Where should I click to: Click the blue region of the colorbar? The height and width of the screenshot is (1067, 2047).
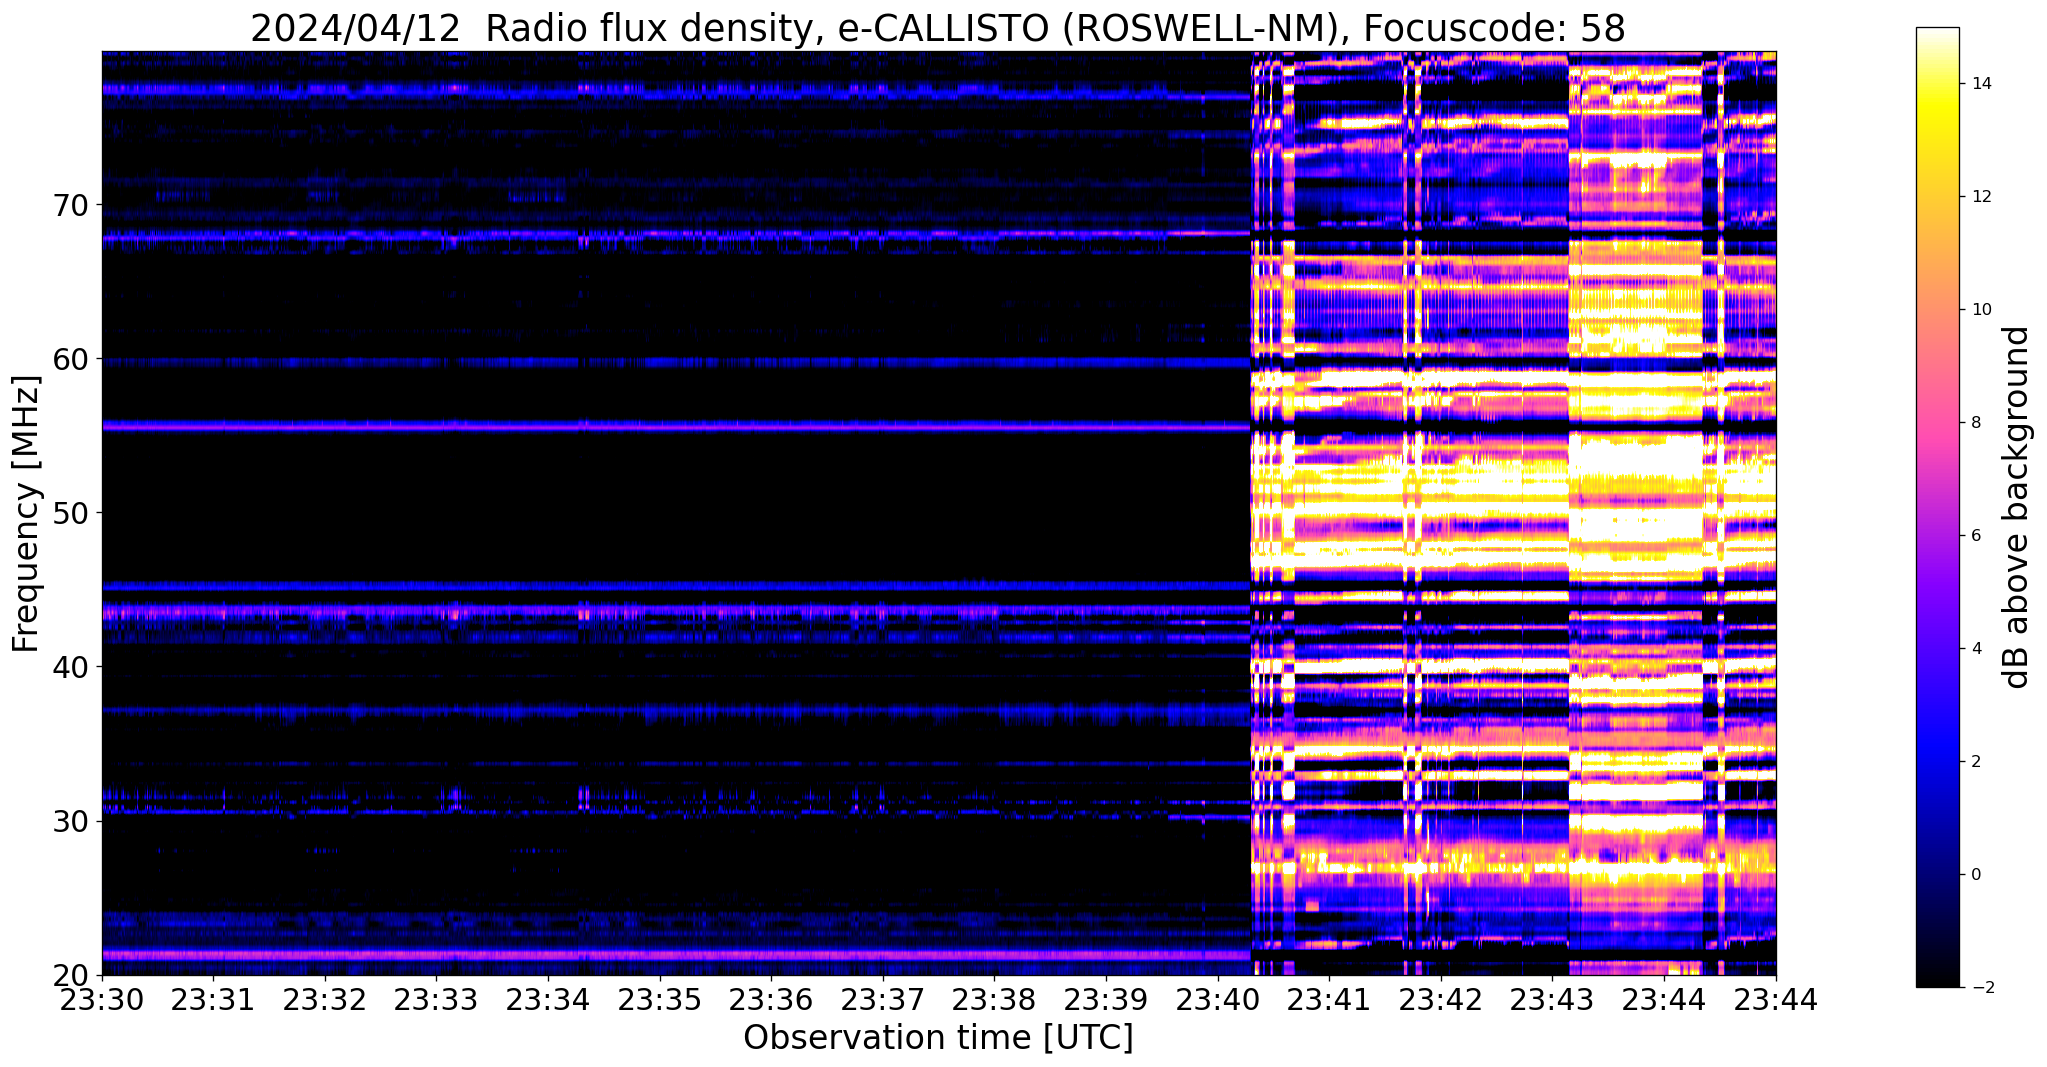(x=1937, y=740)
